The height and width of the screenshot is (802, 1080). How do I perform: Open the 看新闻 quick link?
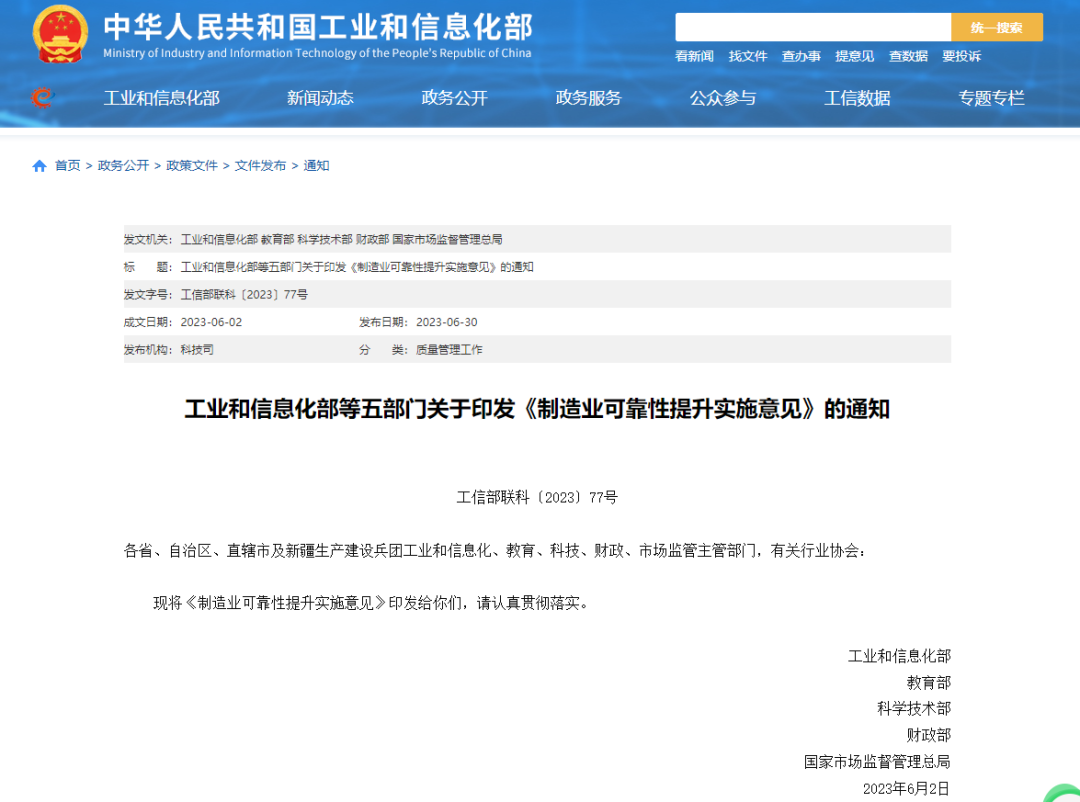tap(693, 56)
